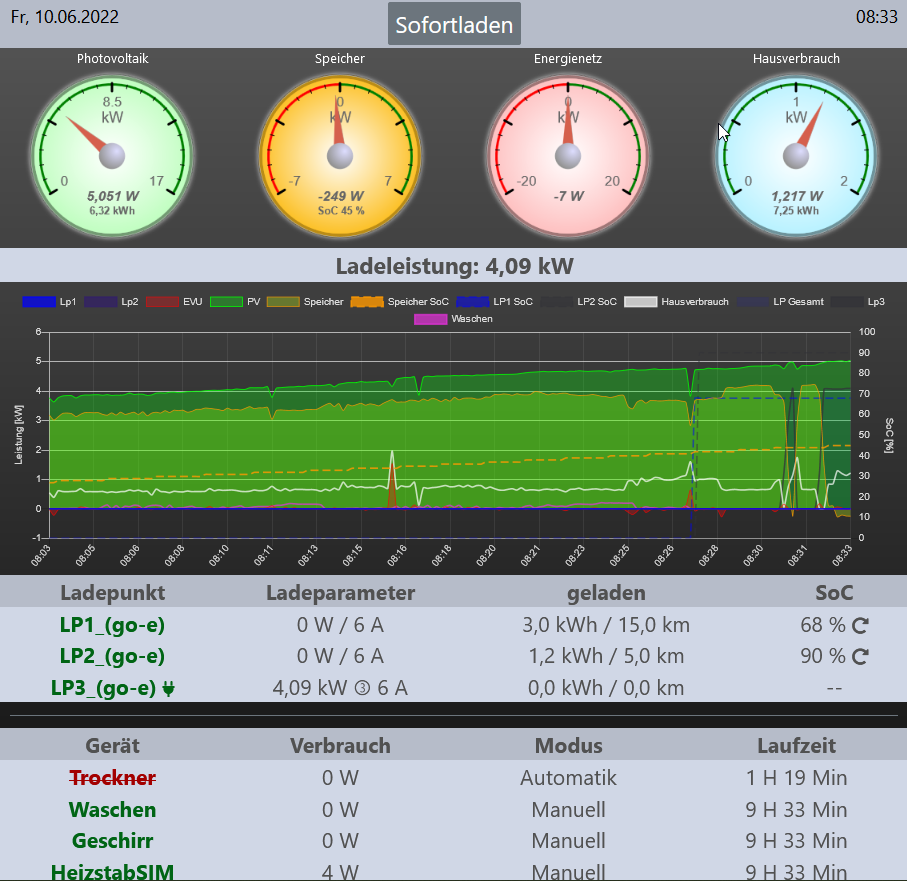Click the Ladeleistung 4,09 kW heading
The height and width of the screenshot is (881, 907).
coord(454,266)
